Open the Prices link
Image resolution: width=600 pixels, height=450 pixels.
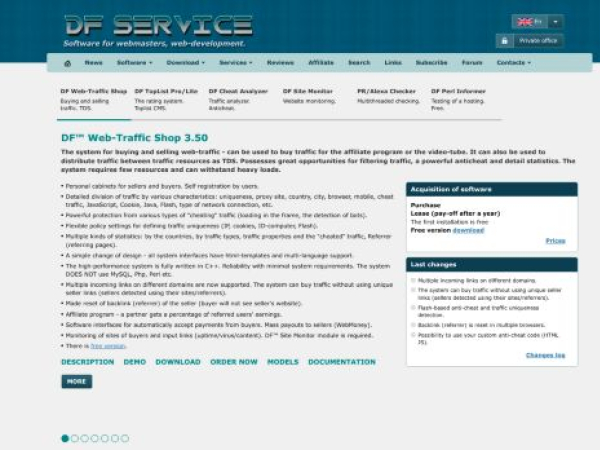click(555, 241)
